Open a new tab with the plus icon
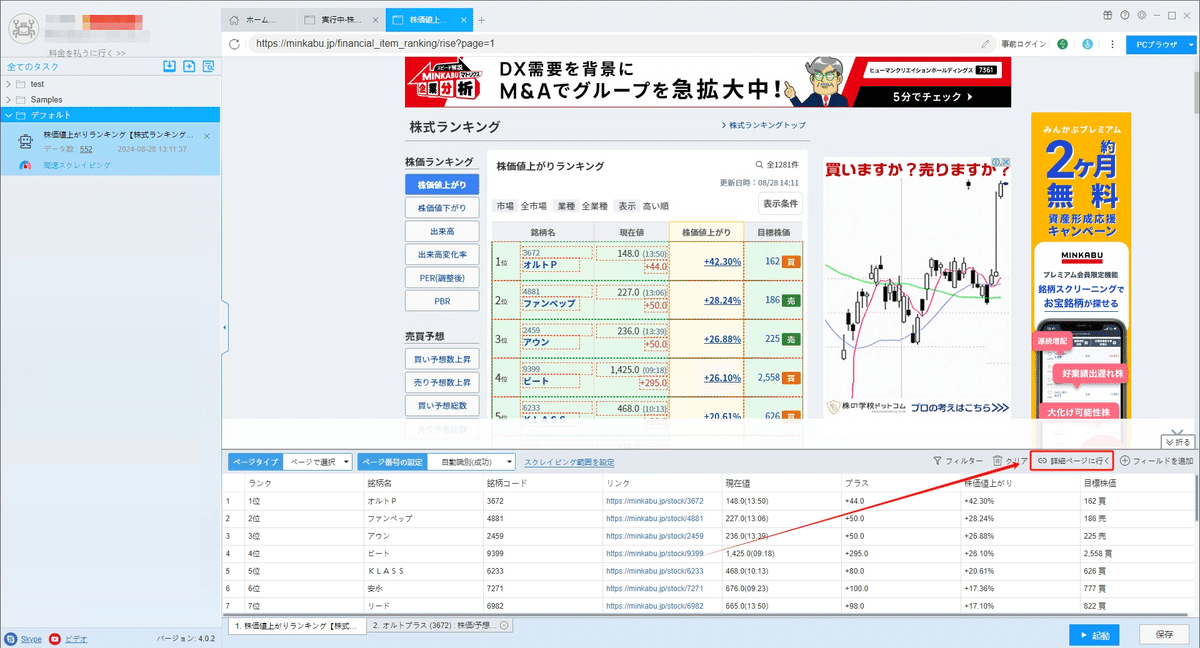The image size is (1200, 648). tap(481, 19)
